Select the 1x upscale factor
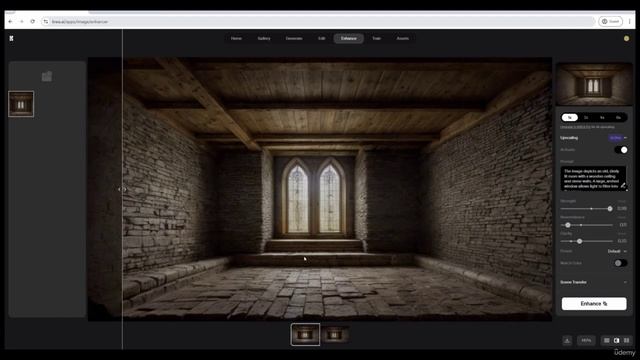640x360 pixels. (x=570, y=118)
